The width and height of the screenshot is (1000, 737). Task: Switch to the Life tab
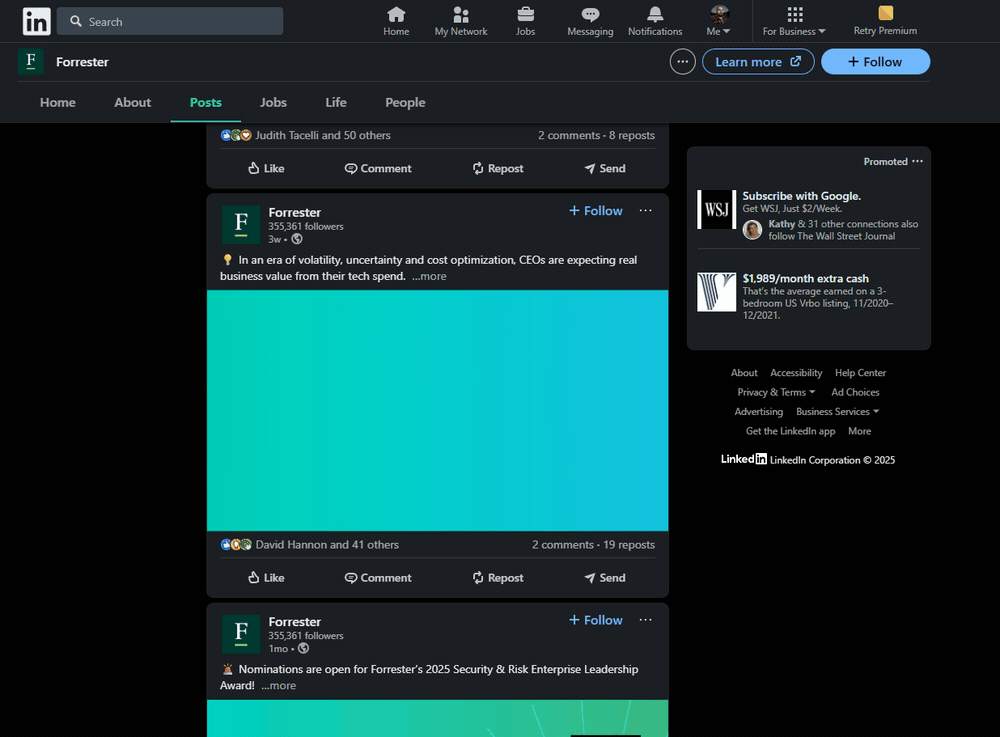tap(336, 103)
